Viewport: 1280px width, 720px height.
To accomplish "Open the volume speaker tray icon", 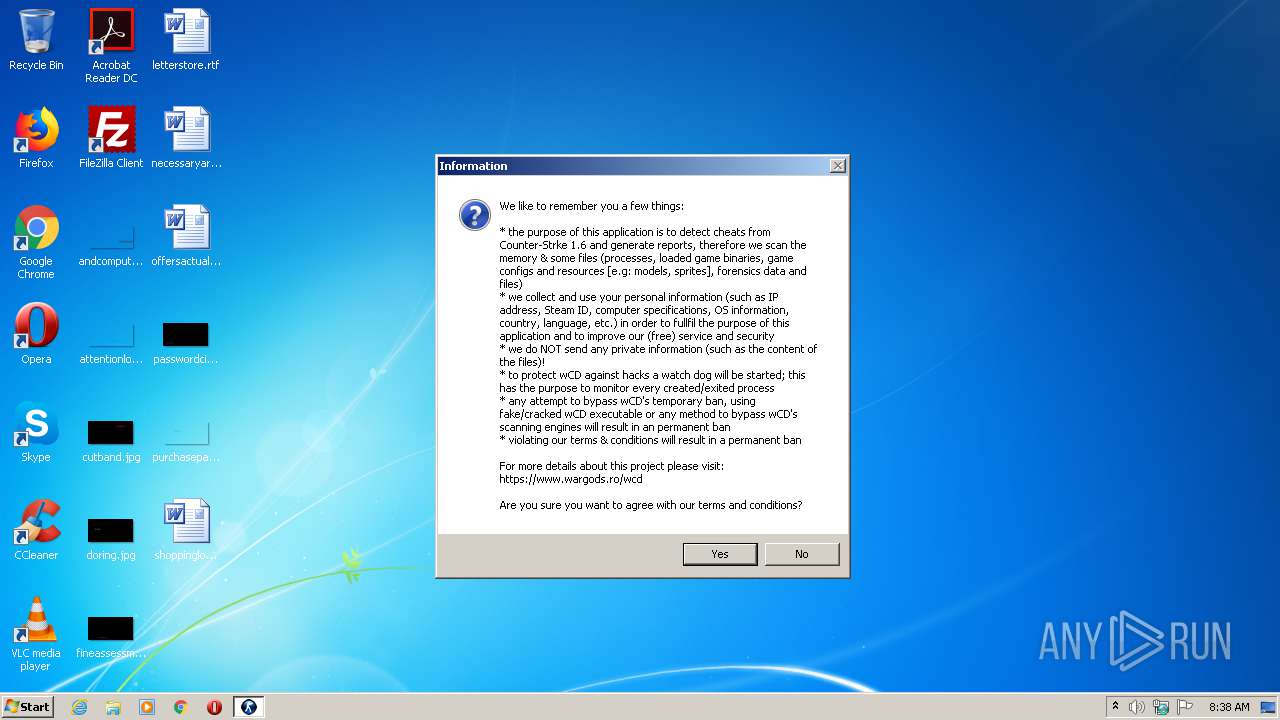I will [1137, 707].
